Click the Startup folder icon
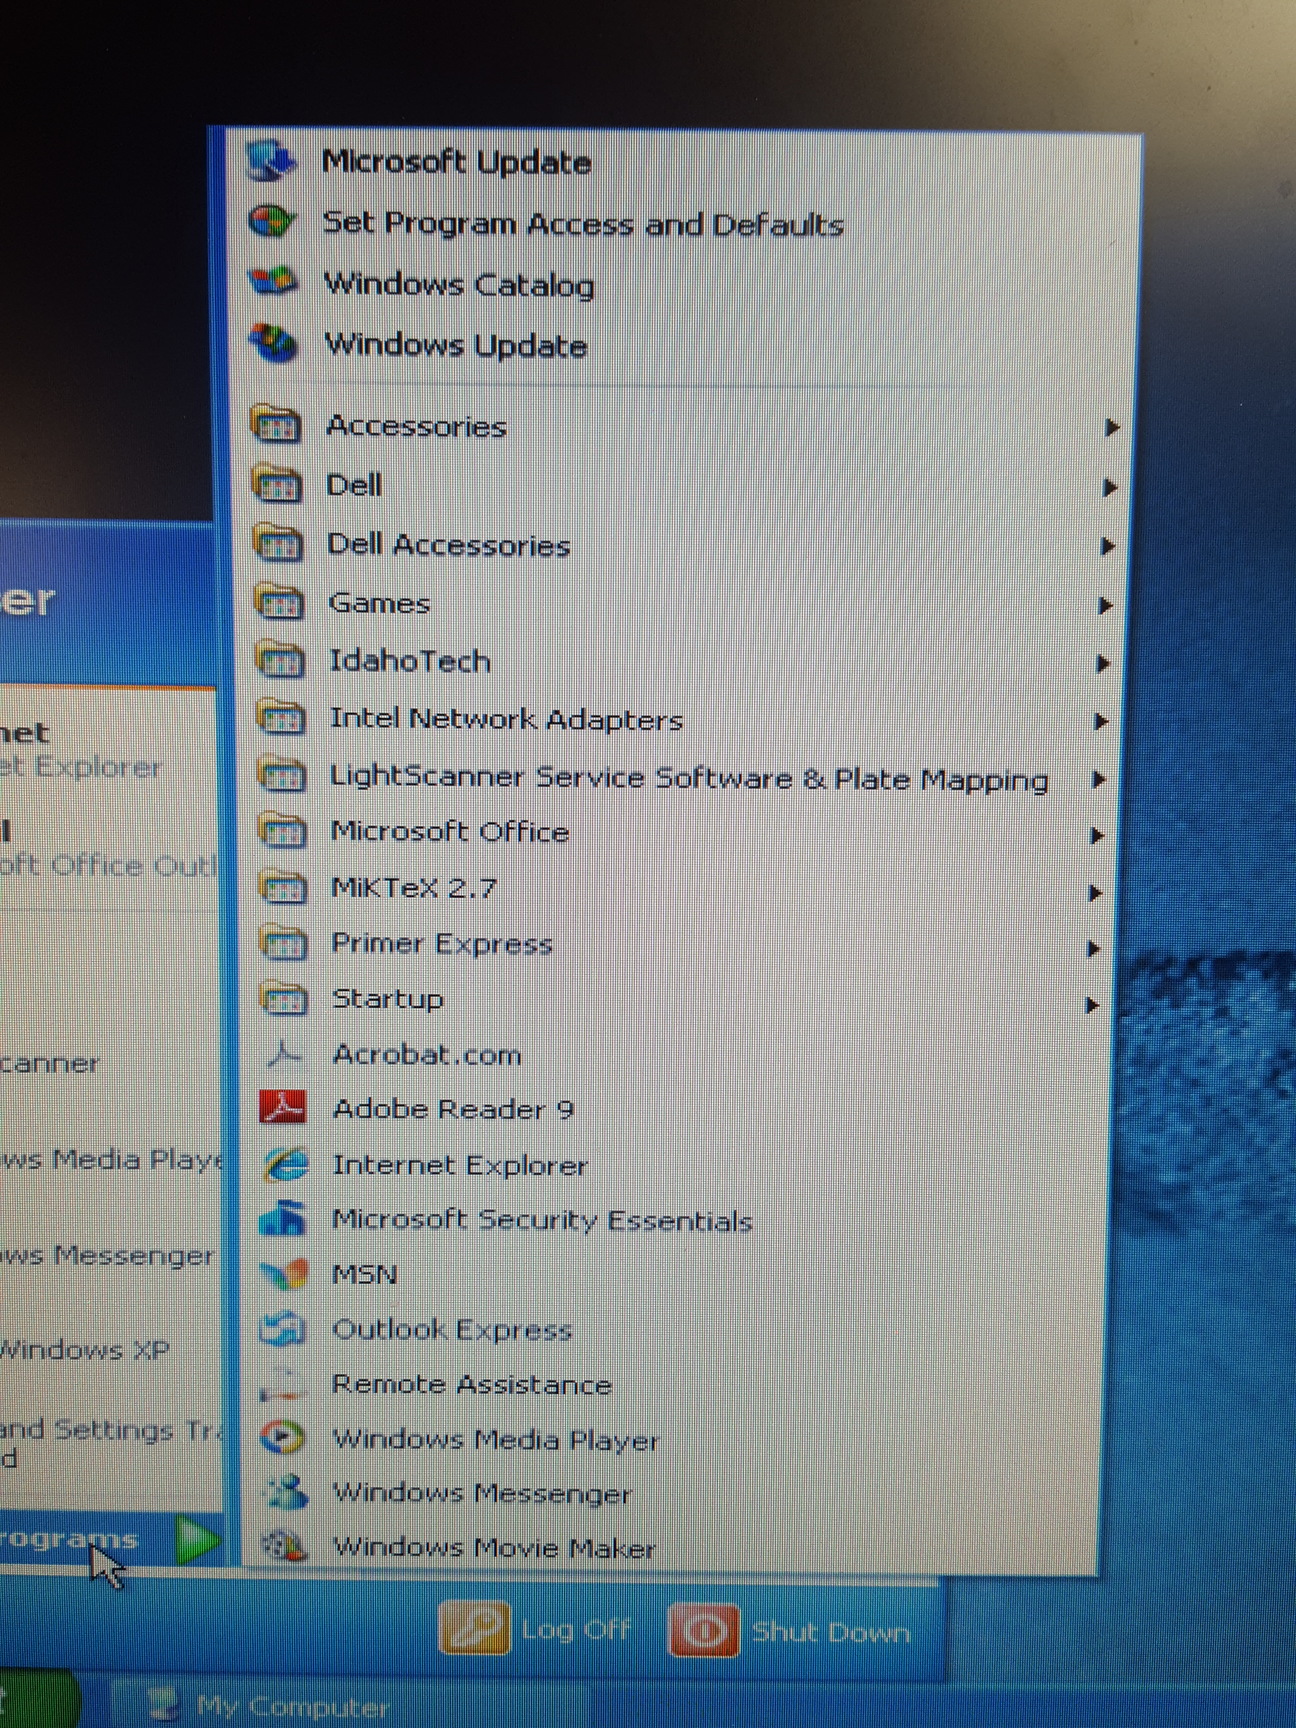Screen dimensions: 1296x1728 [284, 999]
